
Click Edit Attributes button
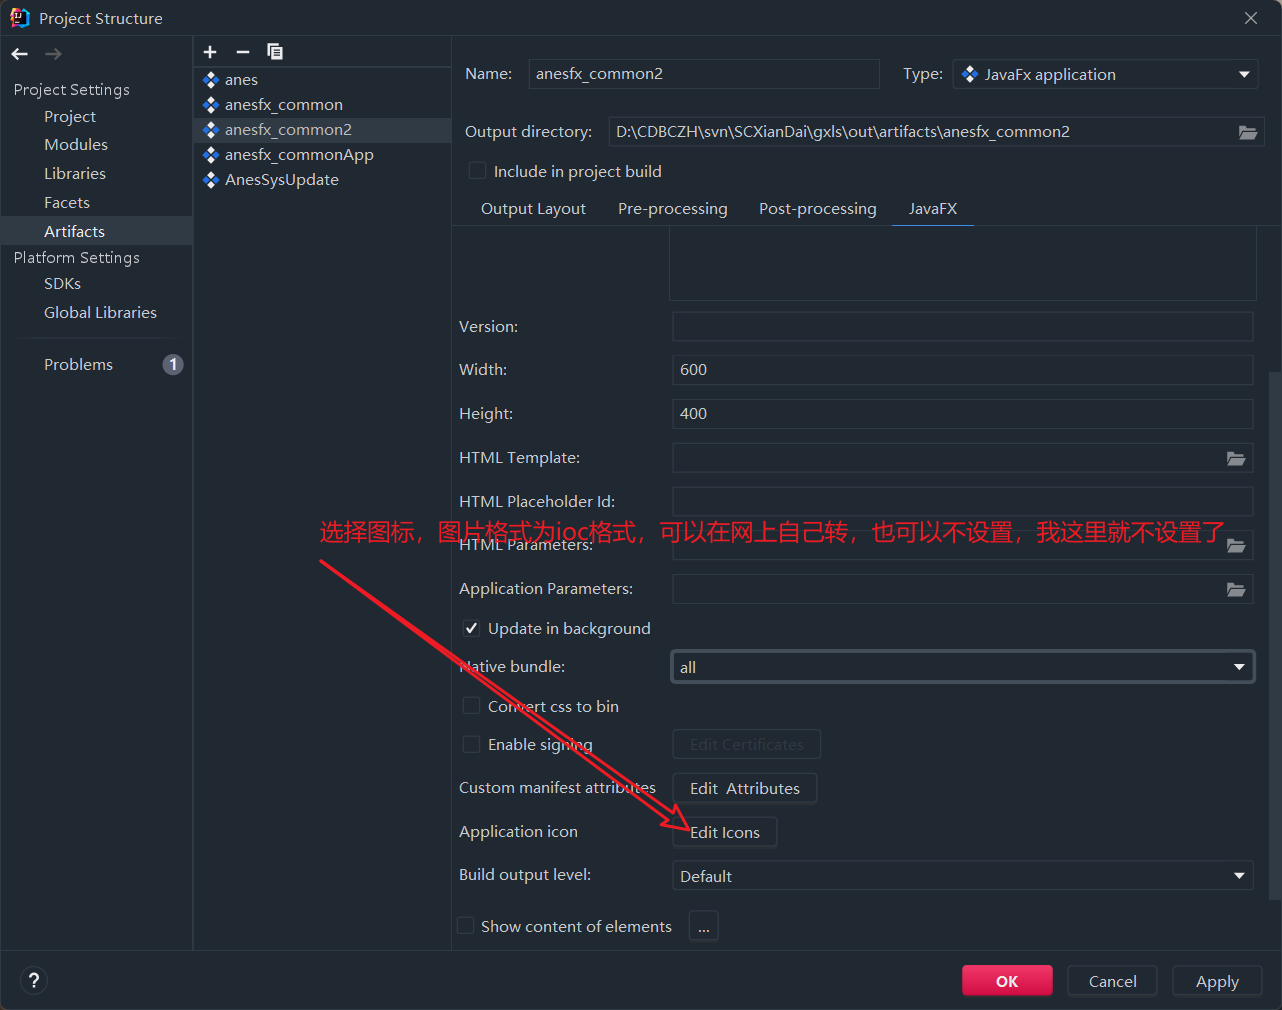(x=745, y=788)
